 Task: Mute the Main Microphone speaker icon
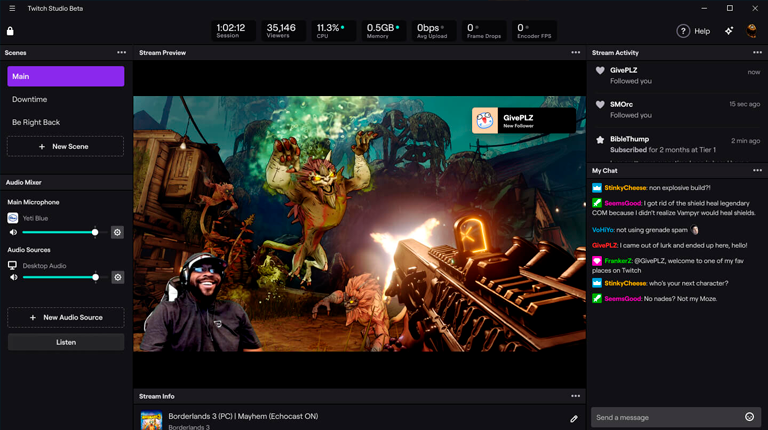pyautogui.click(x=13, y=232)
